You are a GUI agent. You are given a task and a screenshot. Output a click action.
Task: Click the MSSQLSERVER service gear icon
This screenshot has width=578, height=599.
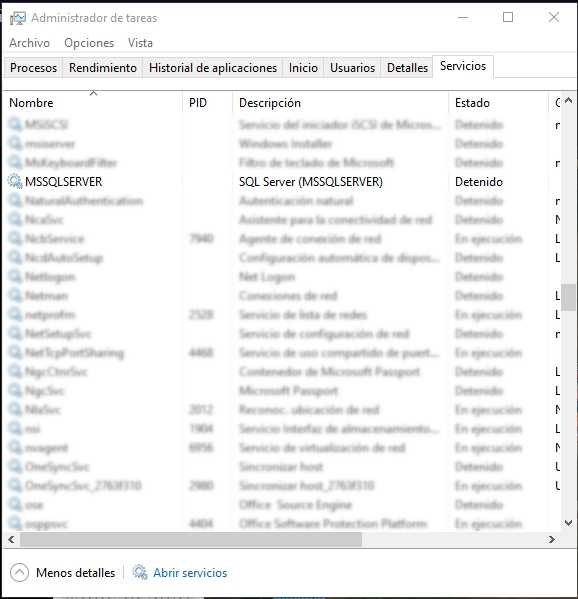pos(15,181)
